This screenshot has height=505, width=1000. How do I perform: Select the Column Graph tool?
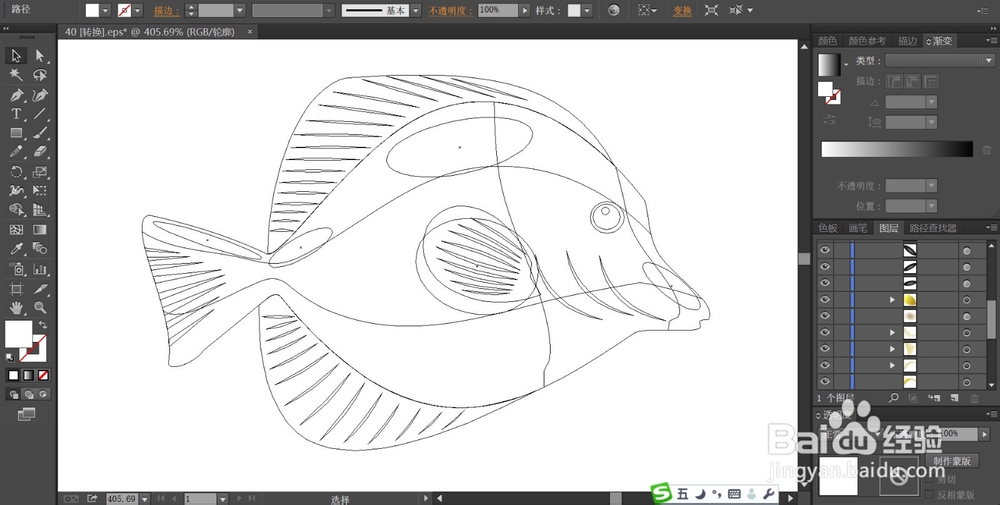pyautogui.click(x=40, y=268)
